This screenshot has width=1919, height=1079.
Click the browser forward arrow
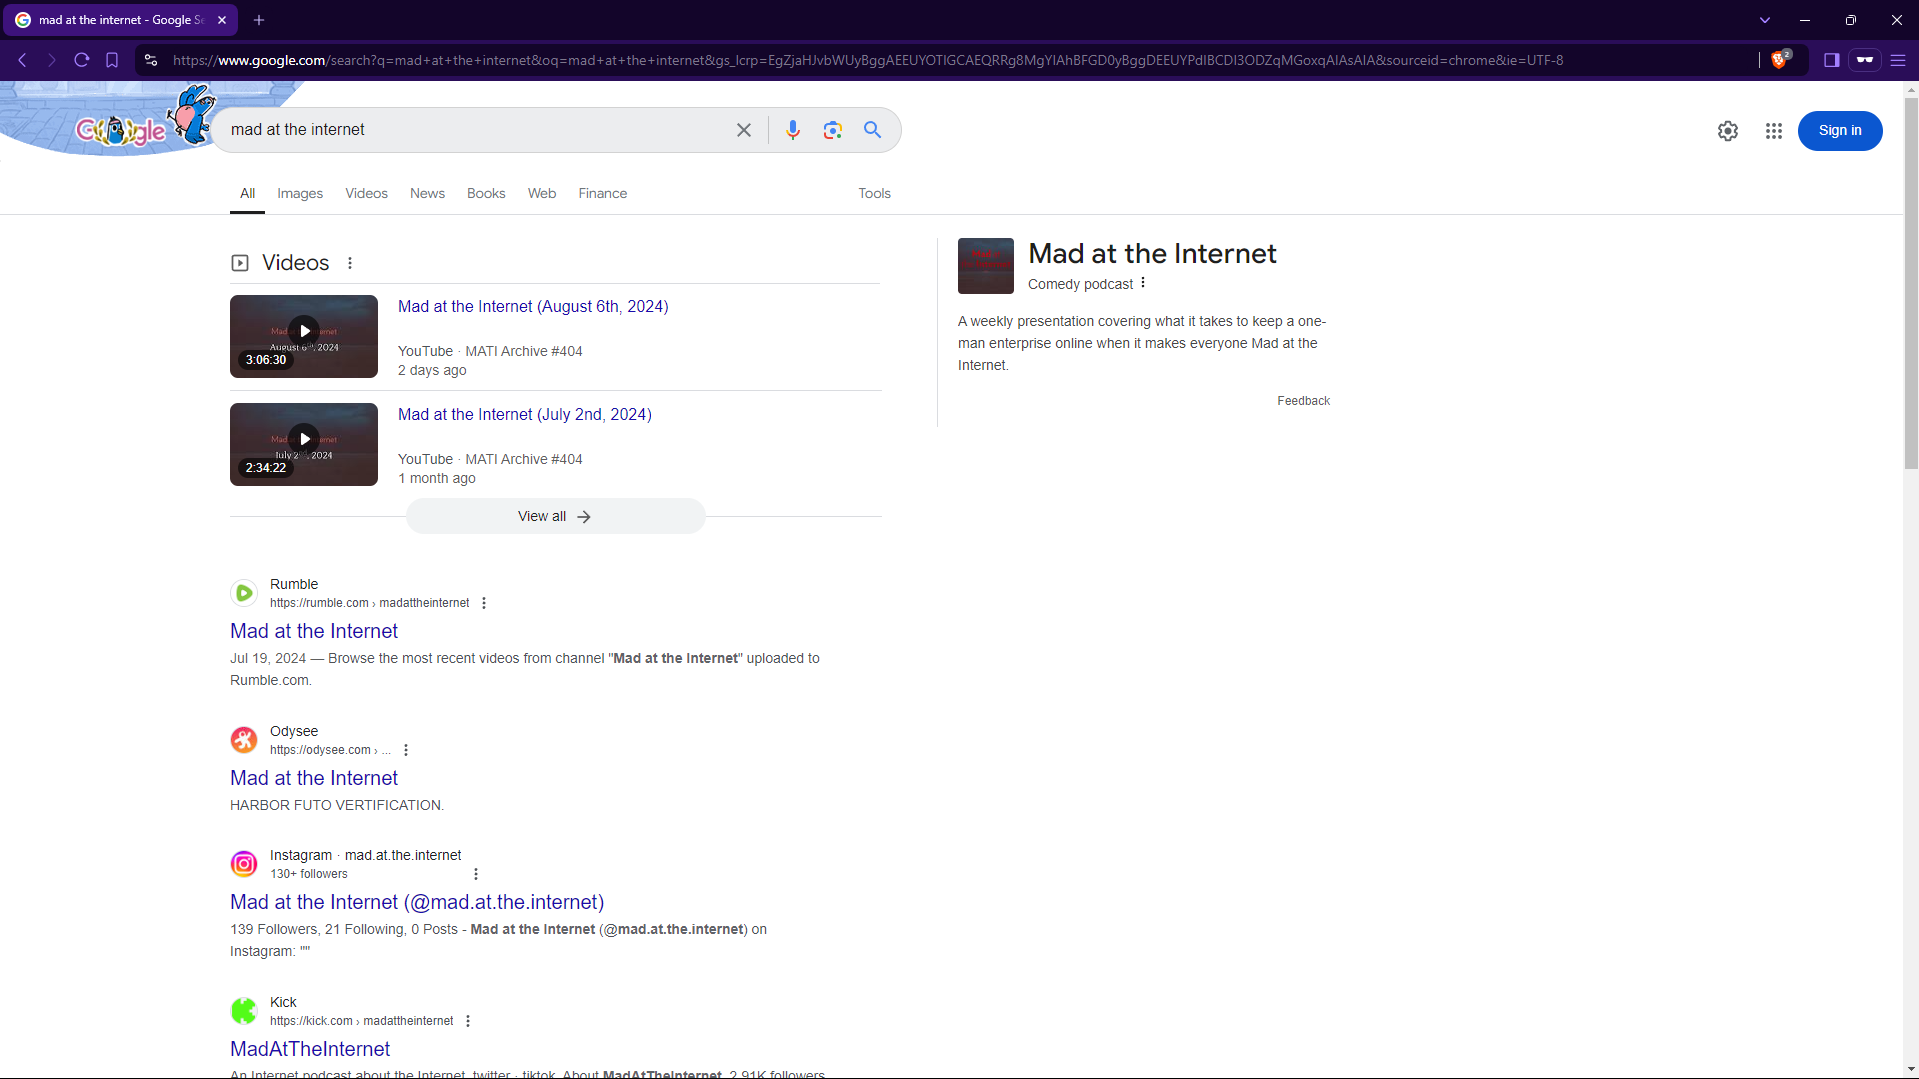point(52,60)
